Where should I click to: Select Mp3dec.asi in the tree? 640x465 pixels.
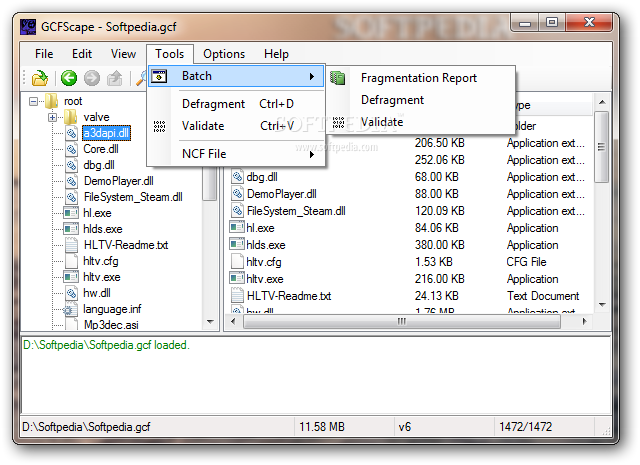(x=111, y=325)
